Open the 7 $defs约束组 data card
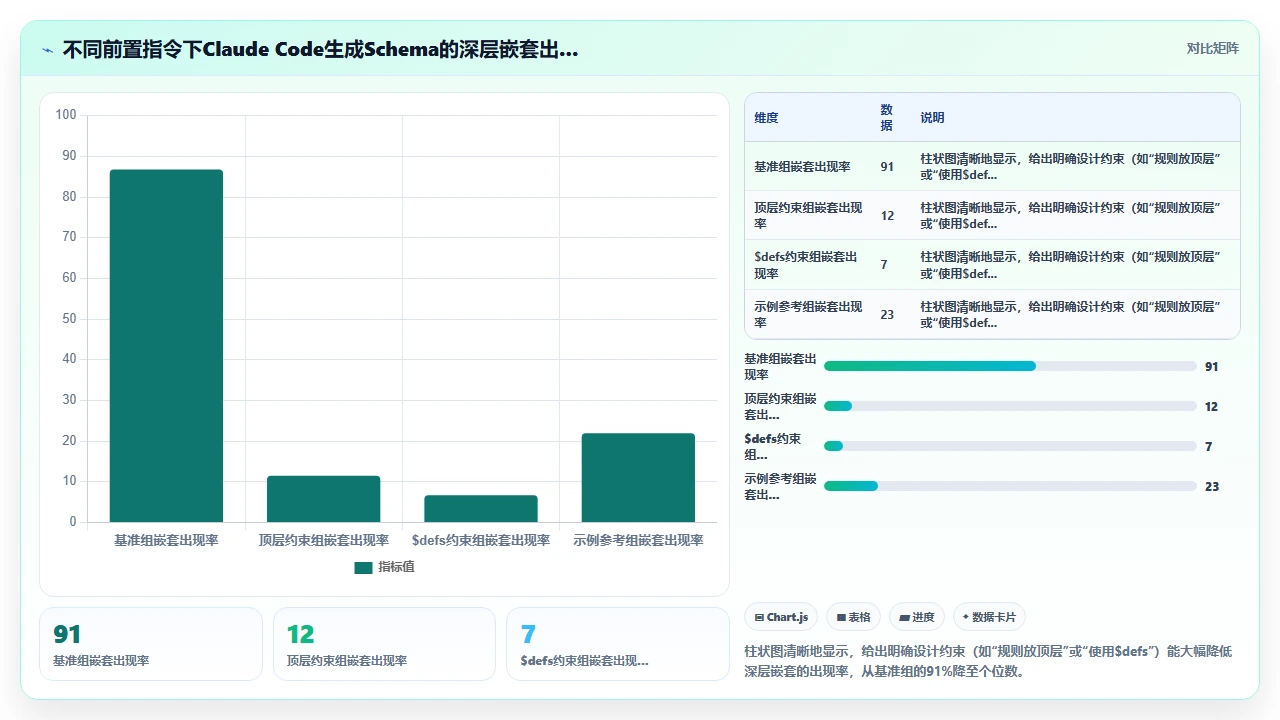1280x720 pixels. (618, 644)
